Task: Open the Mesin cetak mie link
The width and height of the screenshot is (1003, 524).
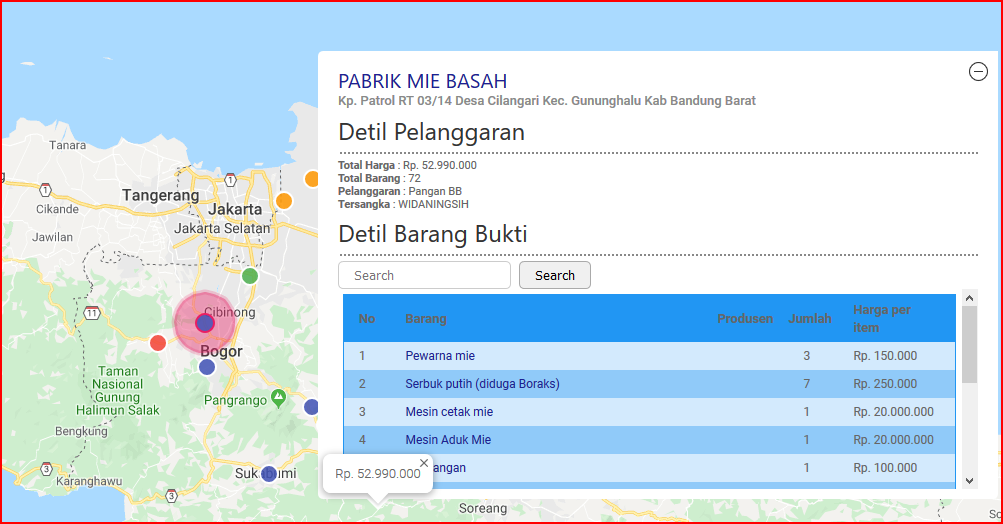Action: click(449, 412)
